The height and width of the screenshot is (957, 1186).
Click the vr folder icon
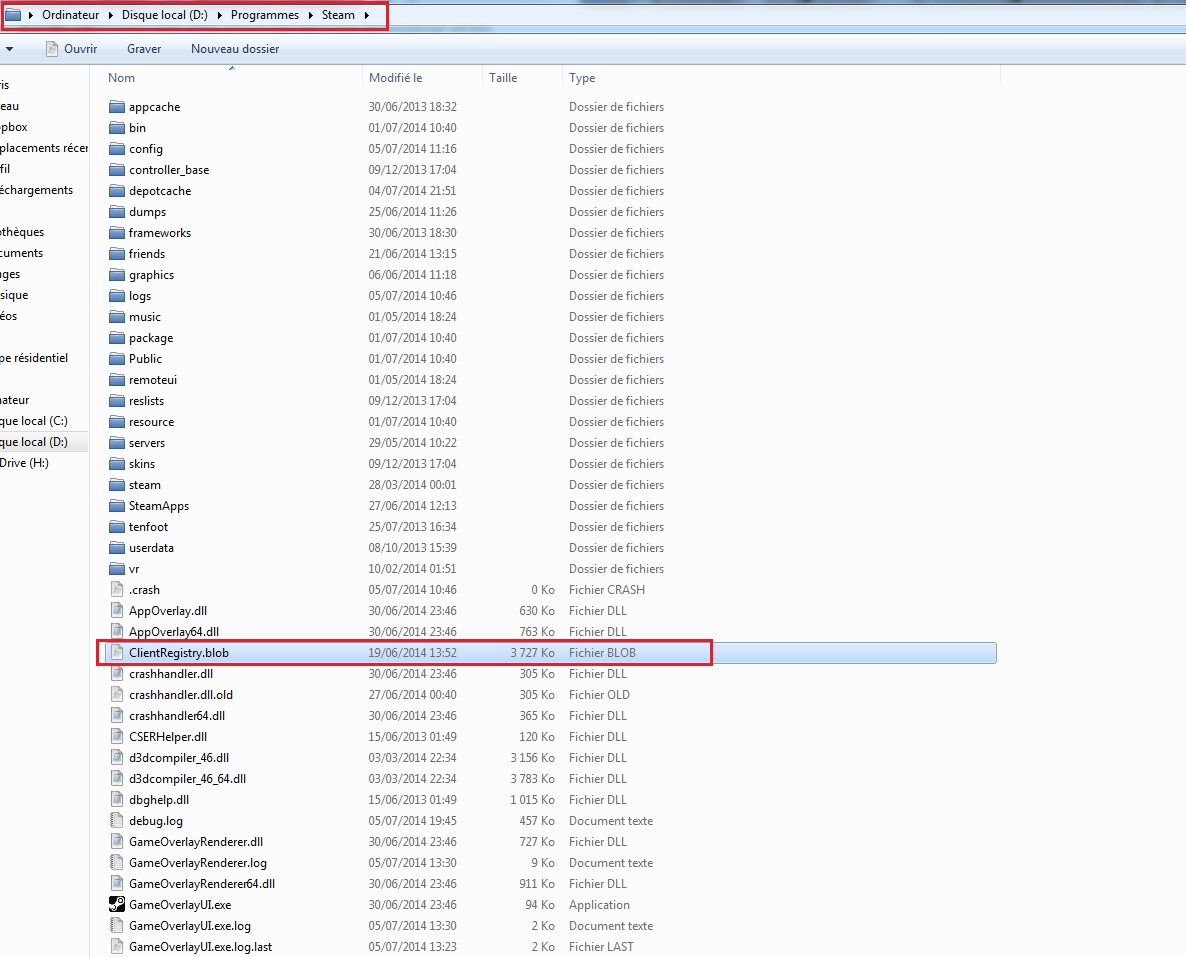116,569
